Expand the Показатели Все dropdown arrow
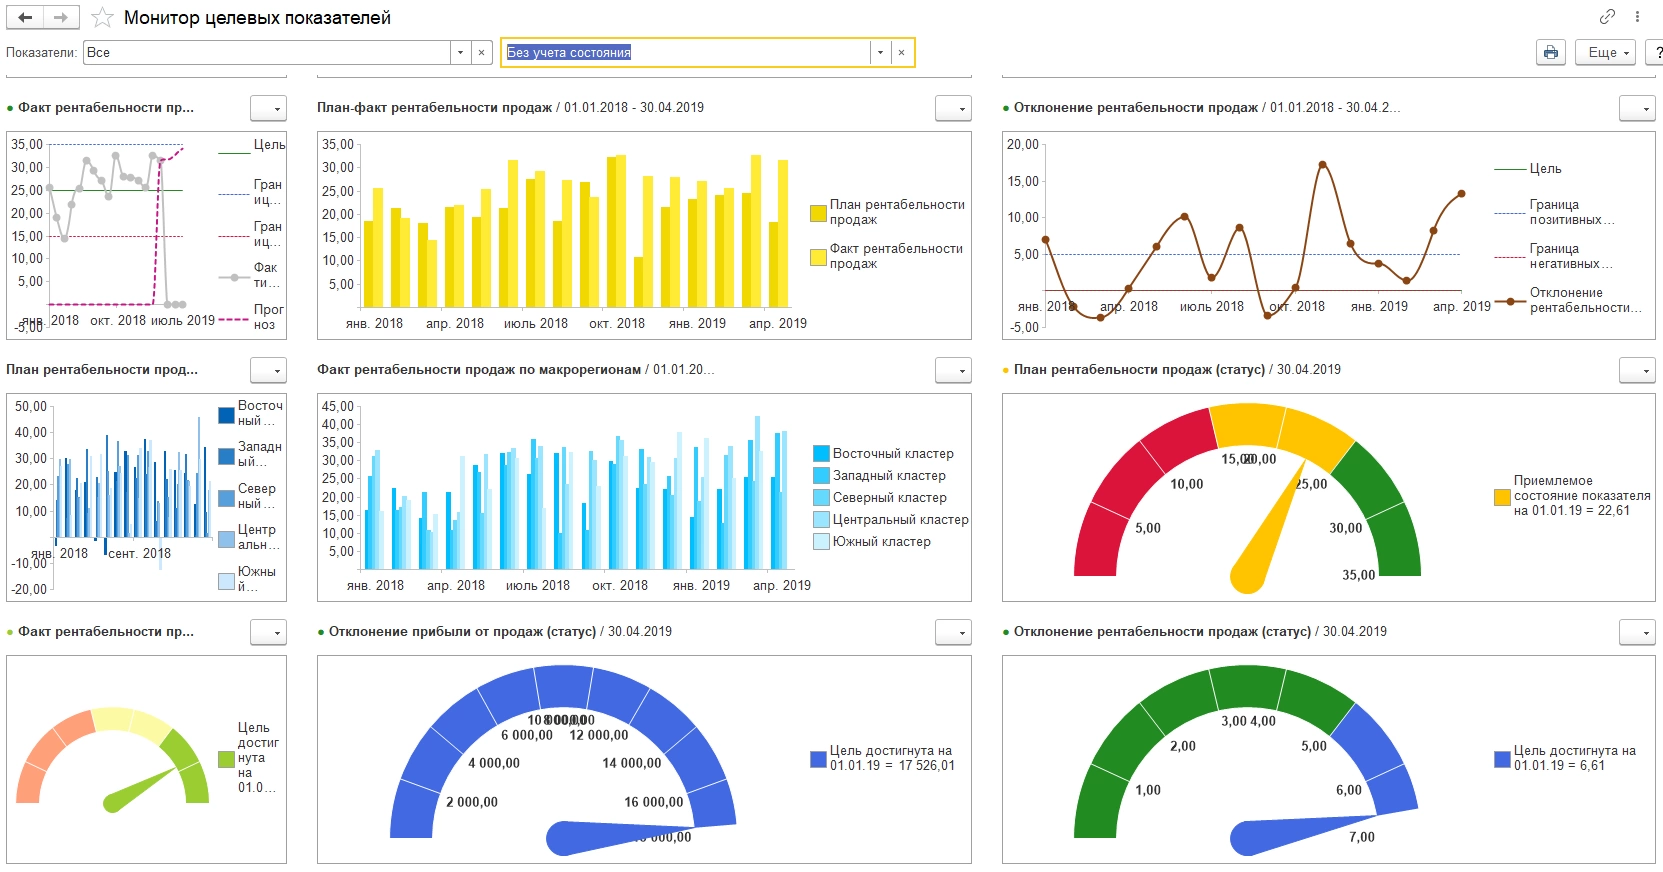 [x=461, y=52]
